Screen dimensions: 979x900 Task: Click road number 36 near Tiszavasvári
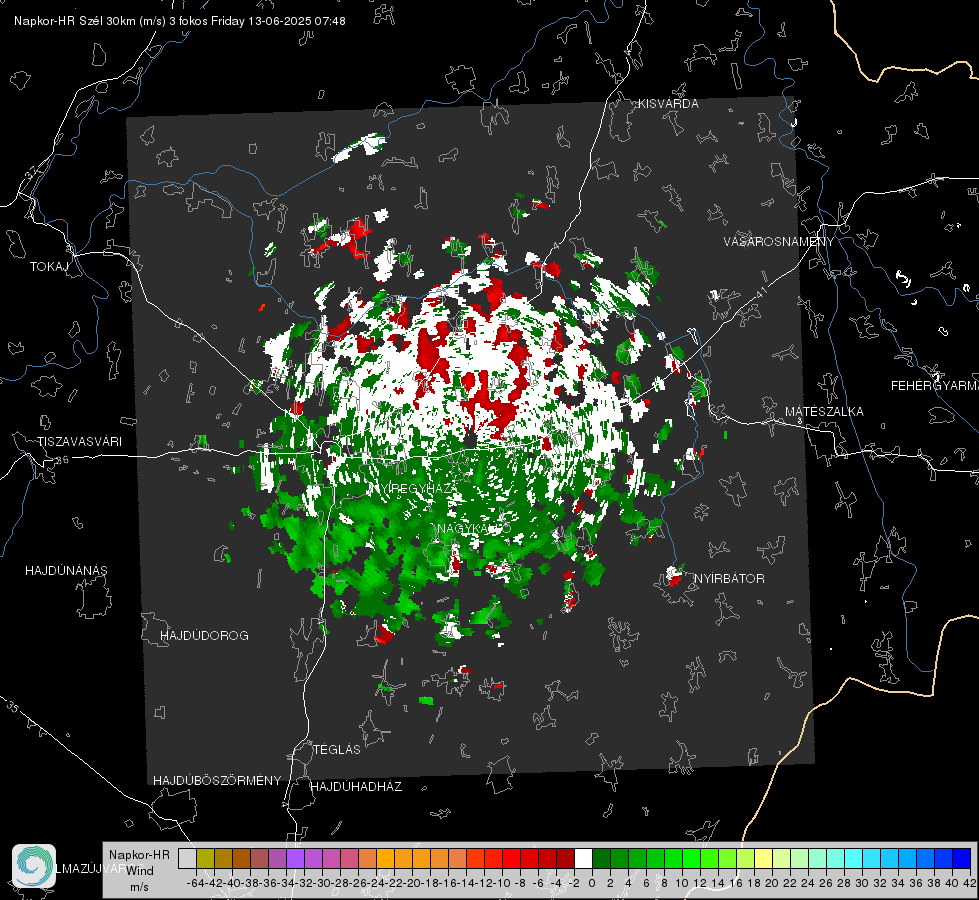click(x=62, y=460)
